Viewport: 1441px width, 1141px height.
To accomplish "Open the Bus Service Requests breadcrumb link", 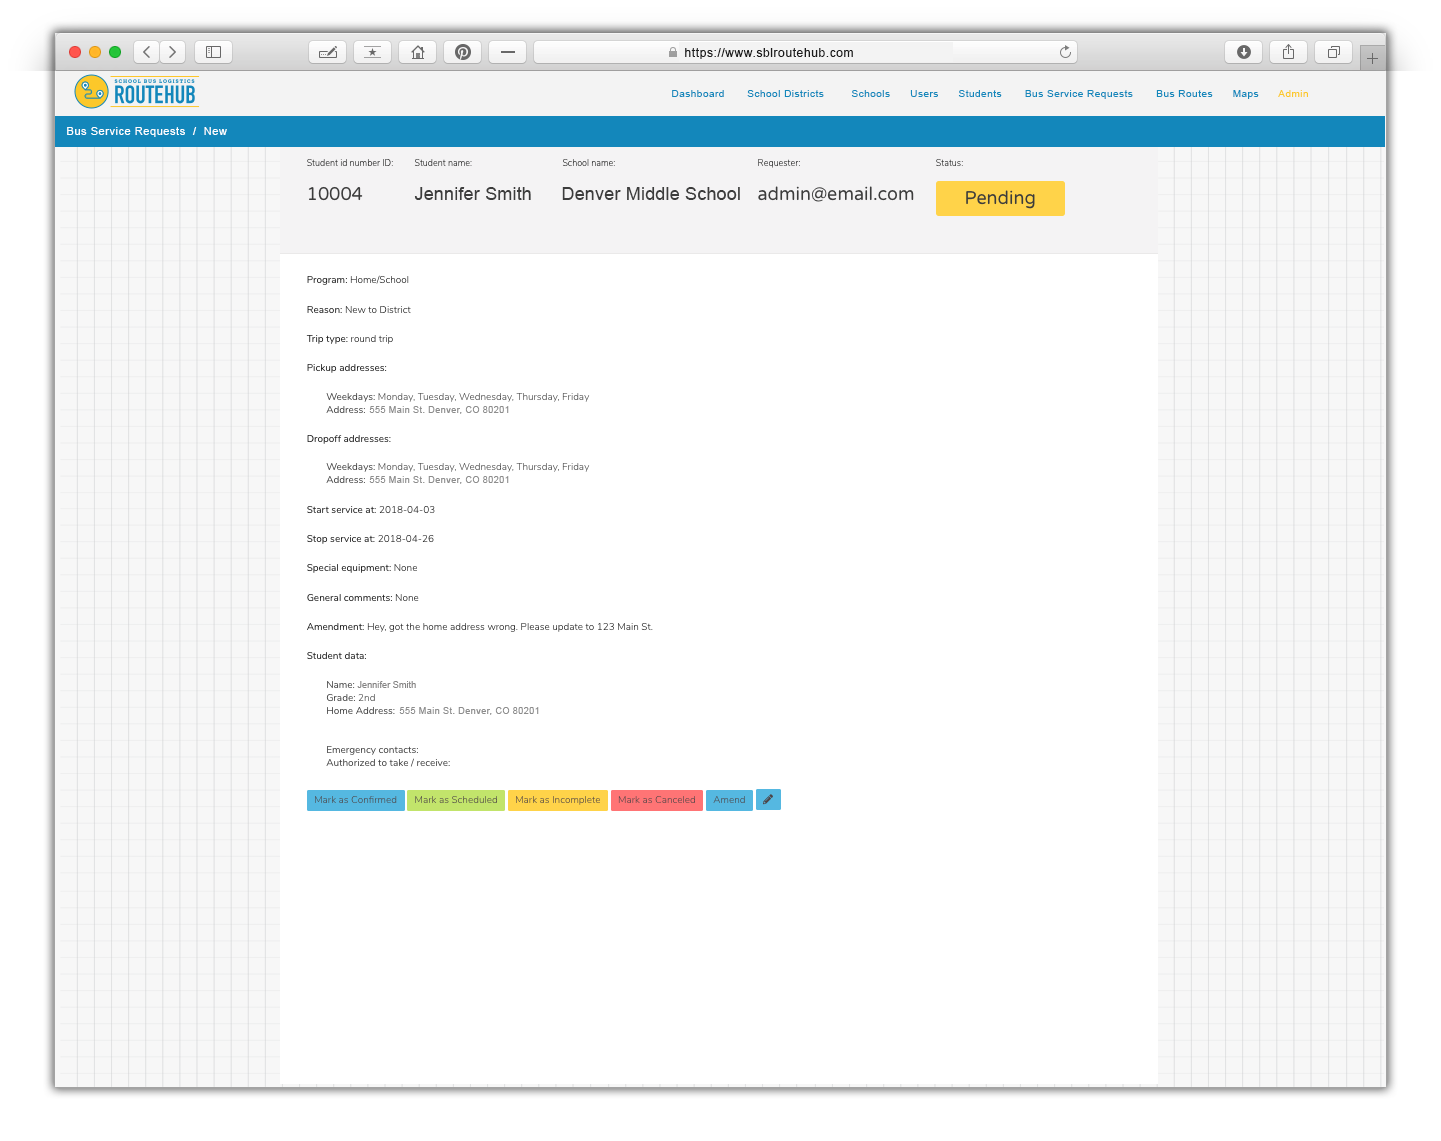I will (125, 131).
